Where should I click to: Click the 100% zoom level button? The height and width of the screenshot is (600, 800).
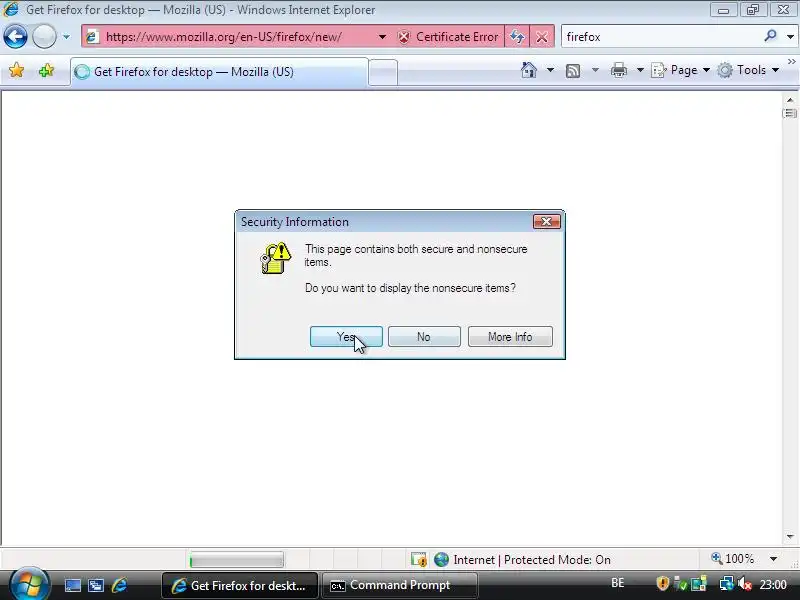tap(733, 559)
